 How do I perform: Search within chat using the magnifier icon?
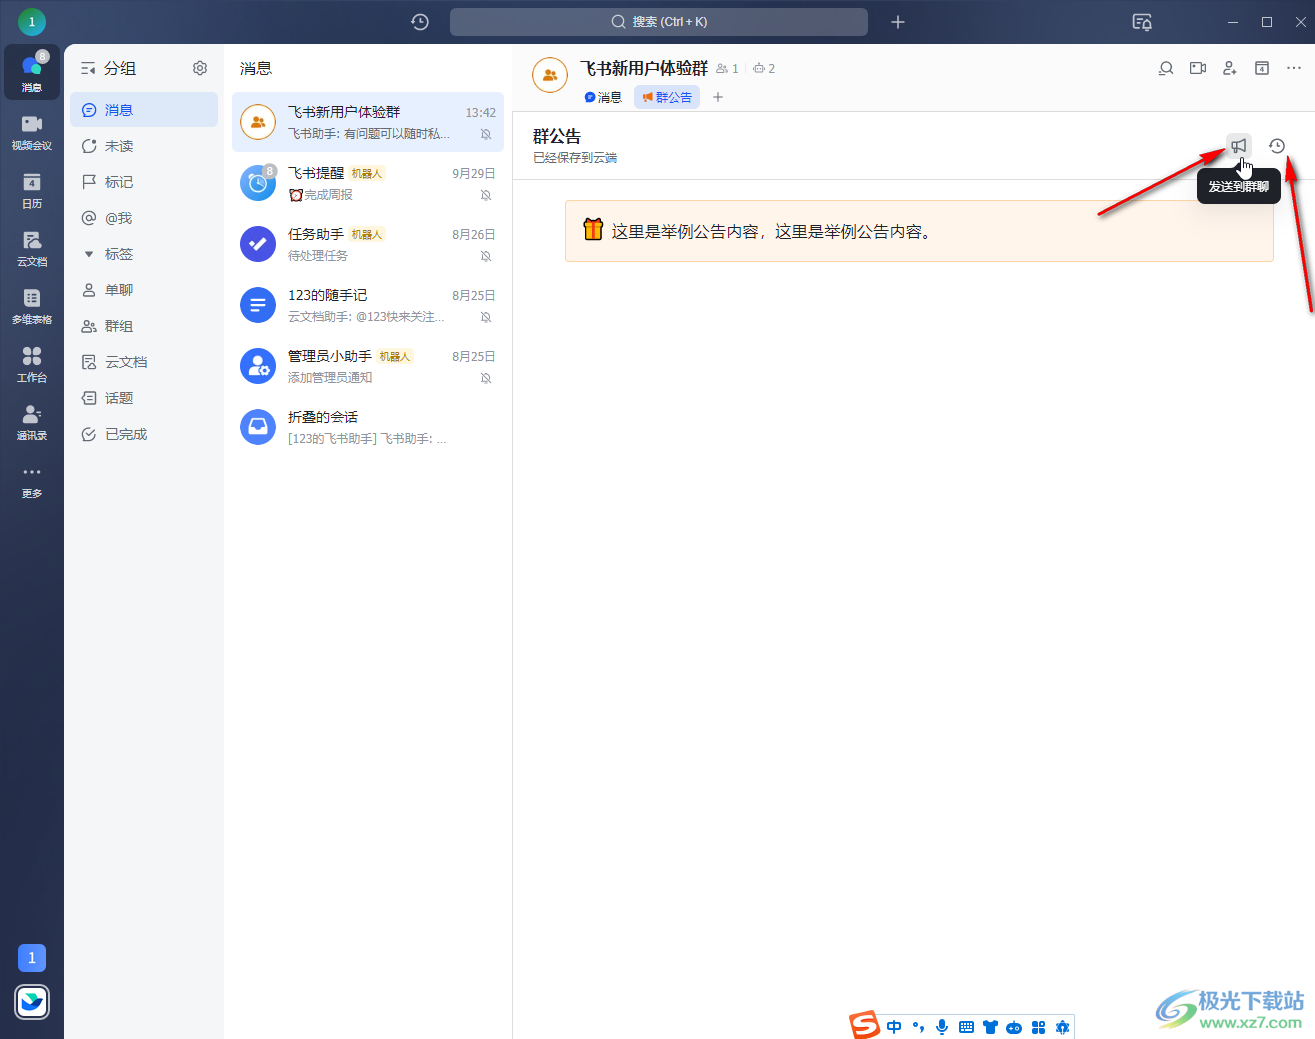pos(1166,68)
